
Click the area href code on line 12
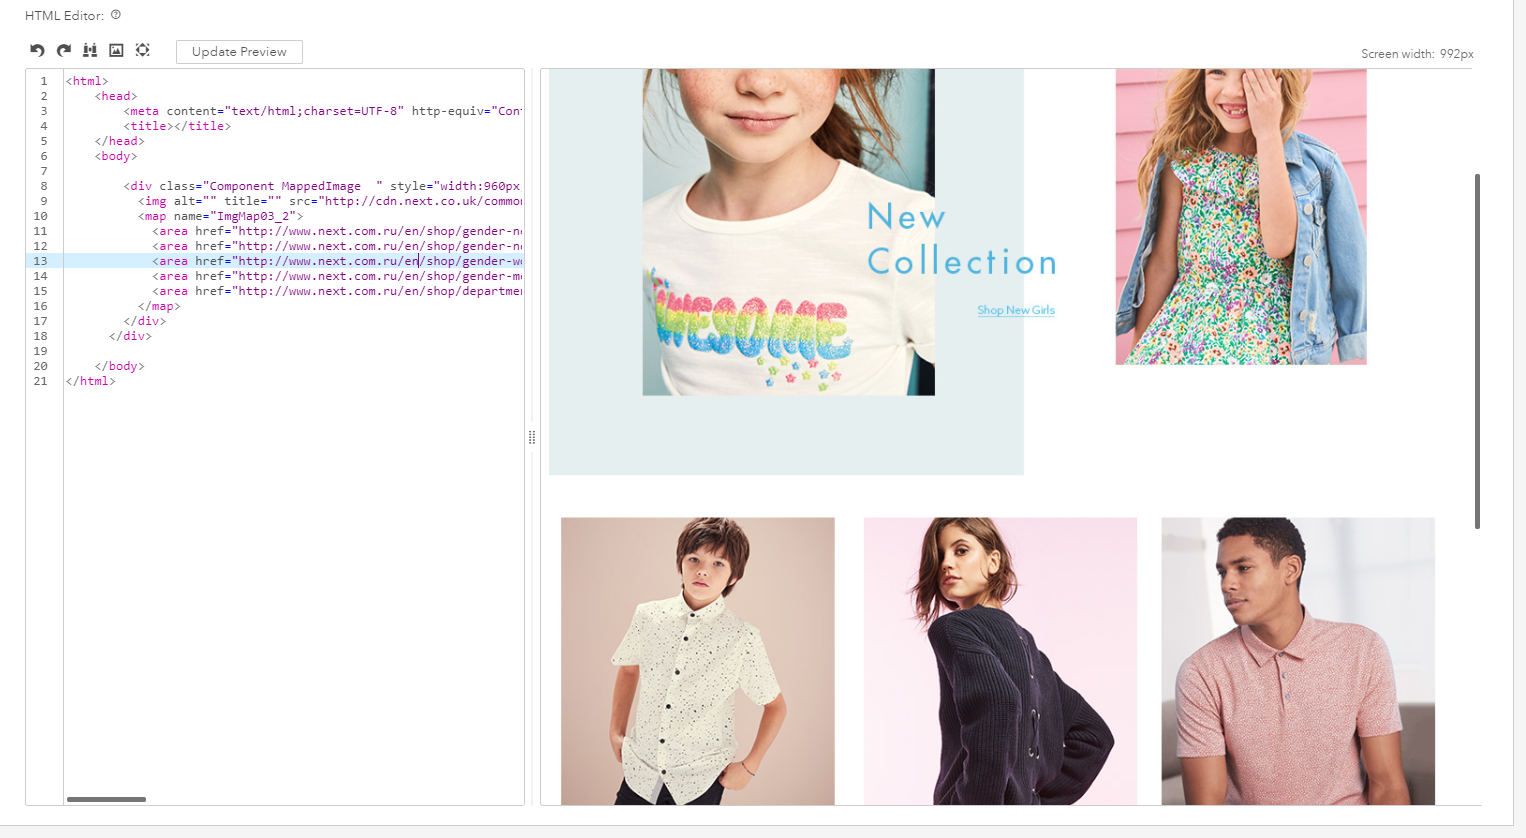click(337, 246)
